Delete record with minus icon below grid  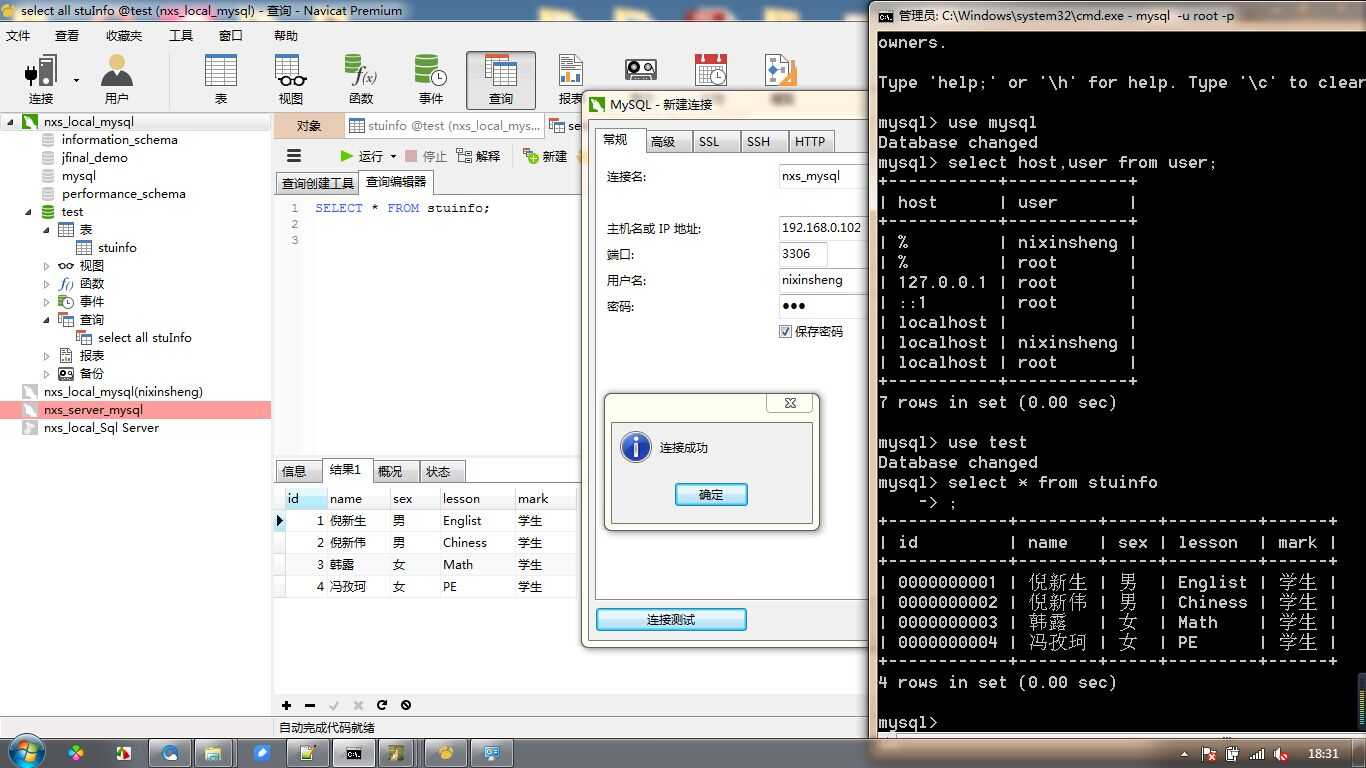310,705
